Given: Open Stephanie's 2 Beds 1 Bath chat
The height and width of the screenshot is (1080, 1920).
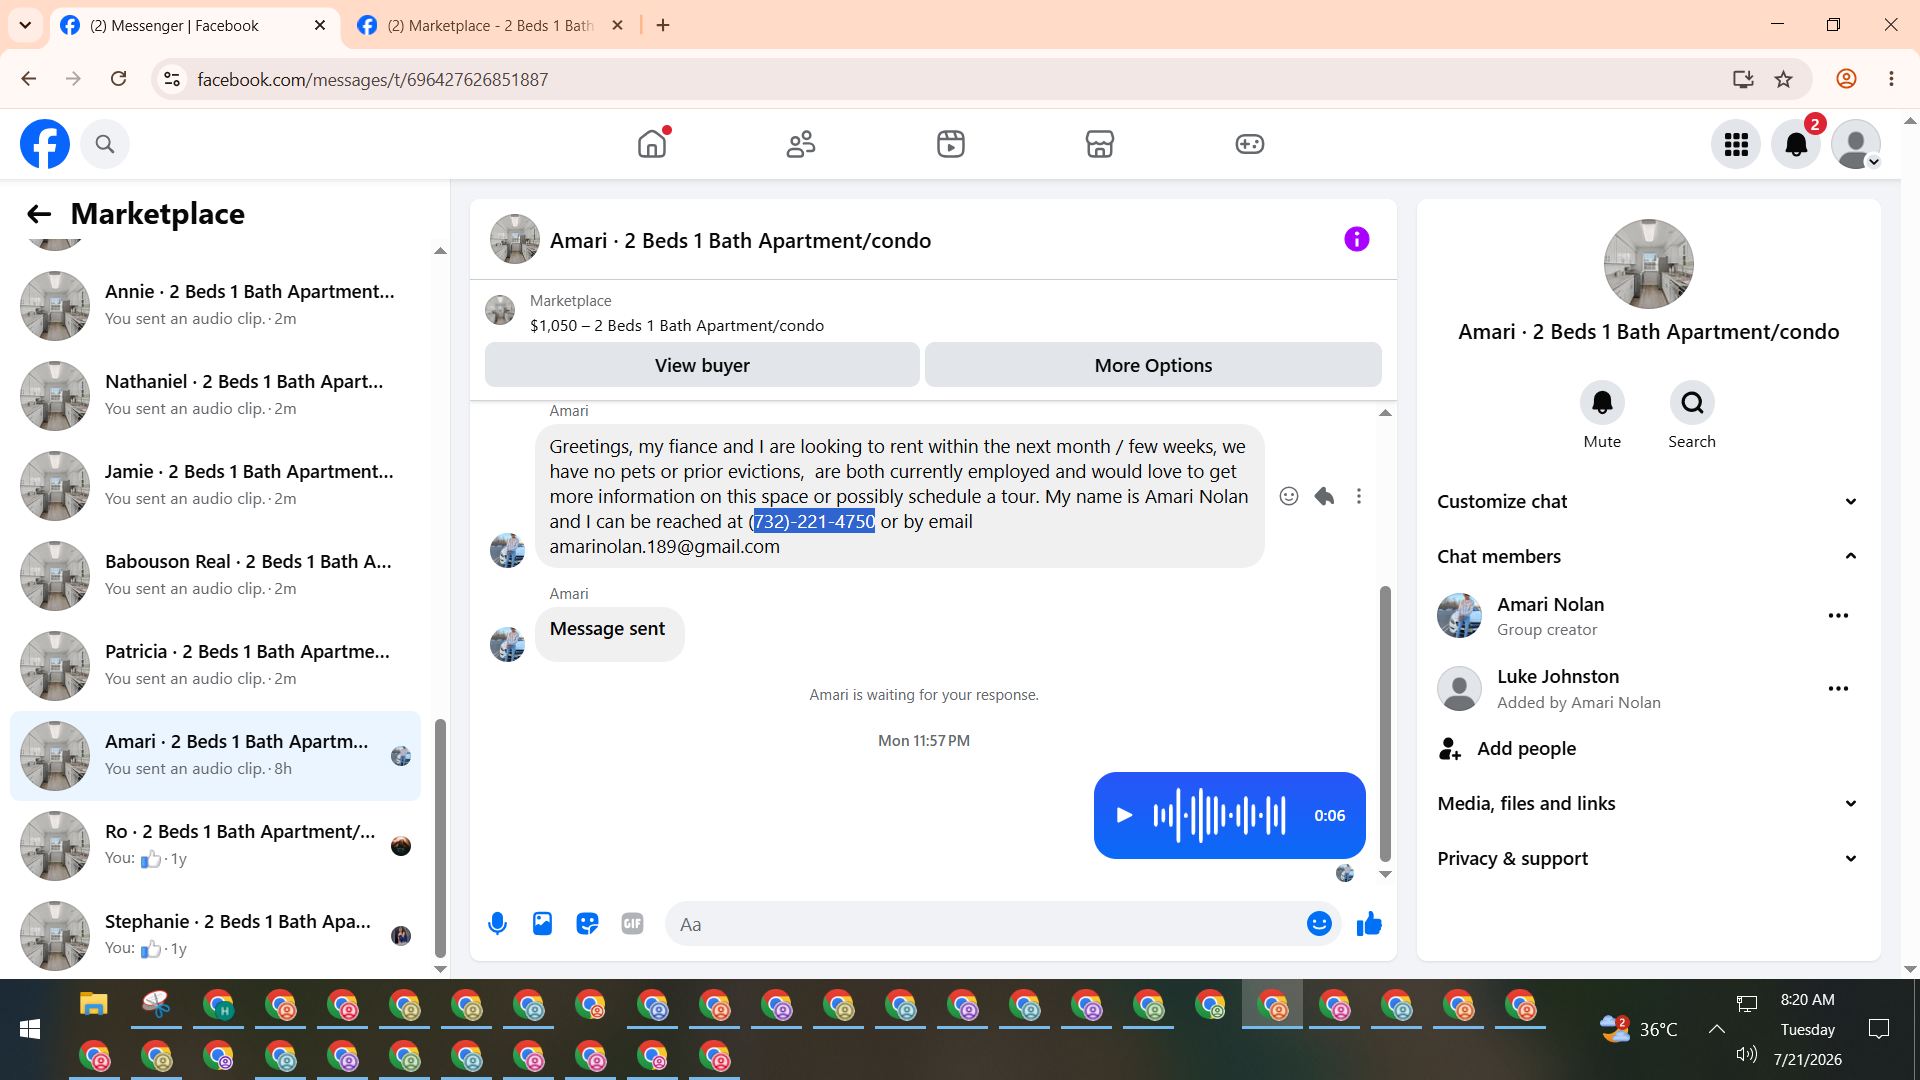Looking at the screenshot, I should tap(215, 935).
